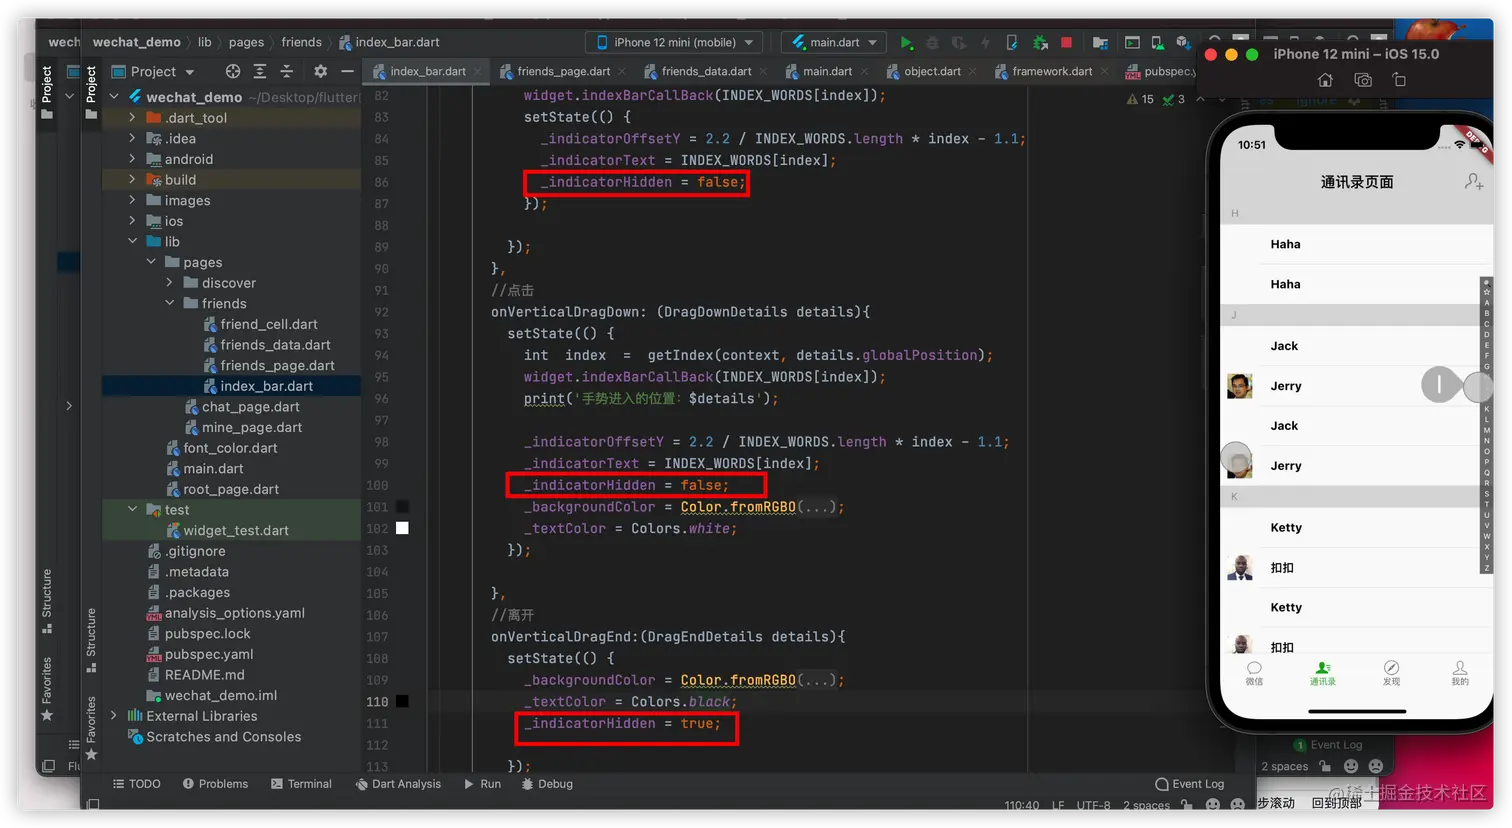Viewport: 1512px width, 828px height.
Task: Take a simulator screenshot with camera icon
Action: tap(1362, 80)
